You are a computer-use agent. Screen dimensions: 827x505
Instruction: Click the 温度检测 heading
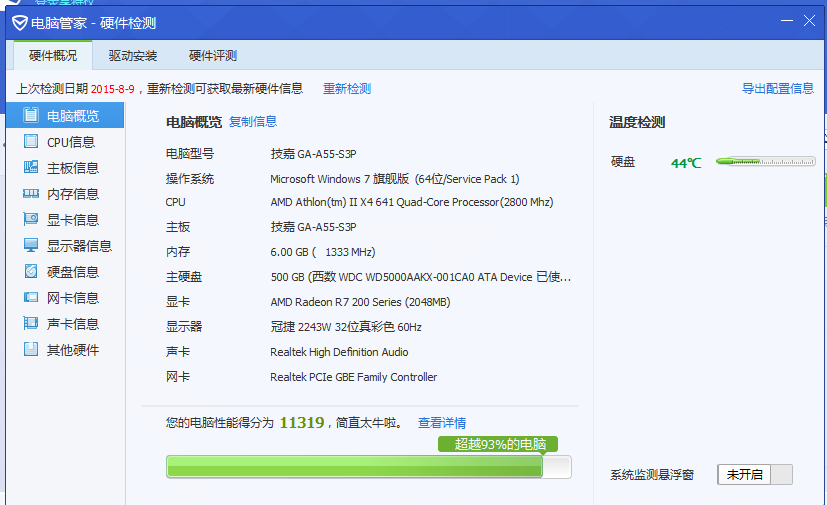(637, 122)
